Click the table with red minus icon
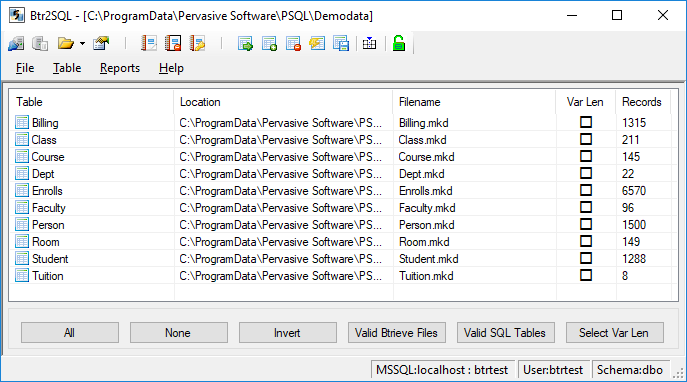Viewport: 687px width, 382px height. (293, 43)
